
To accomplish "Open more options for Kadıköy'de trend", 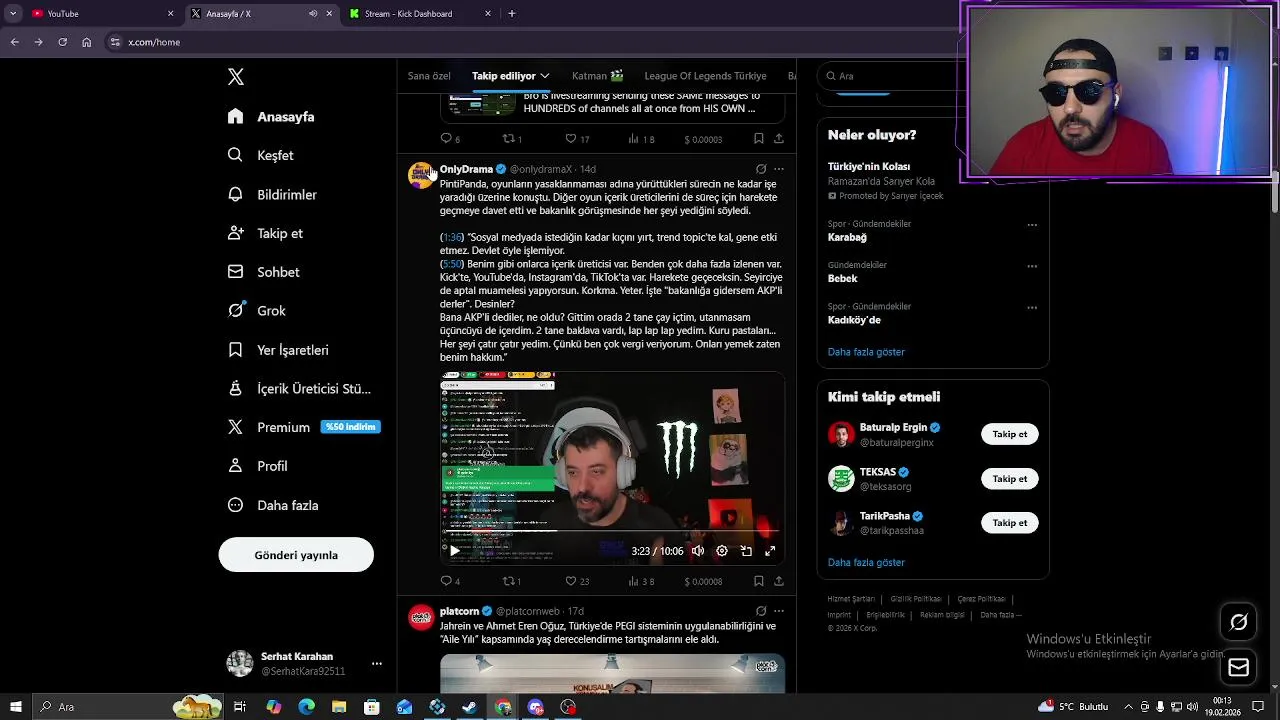I will click(x=1032, y=307).
